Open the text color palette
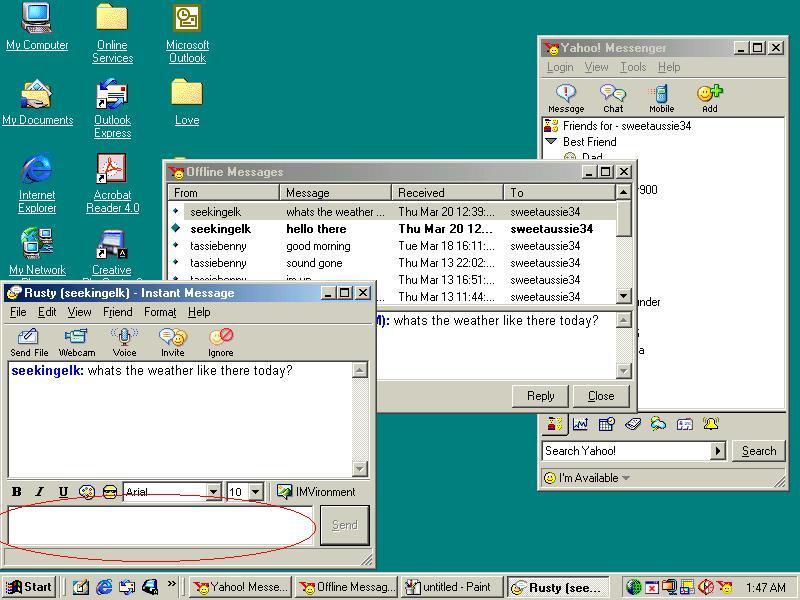Screen dimensions: 800x600 pos(87,492)
